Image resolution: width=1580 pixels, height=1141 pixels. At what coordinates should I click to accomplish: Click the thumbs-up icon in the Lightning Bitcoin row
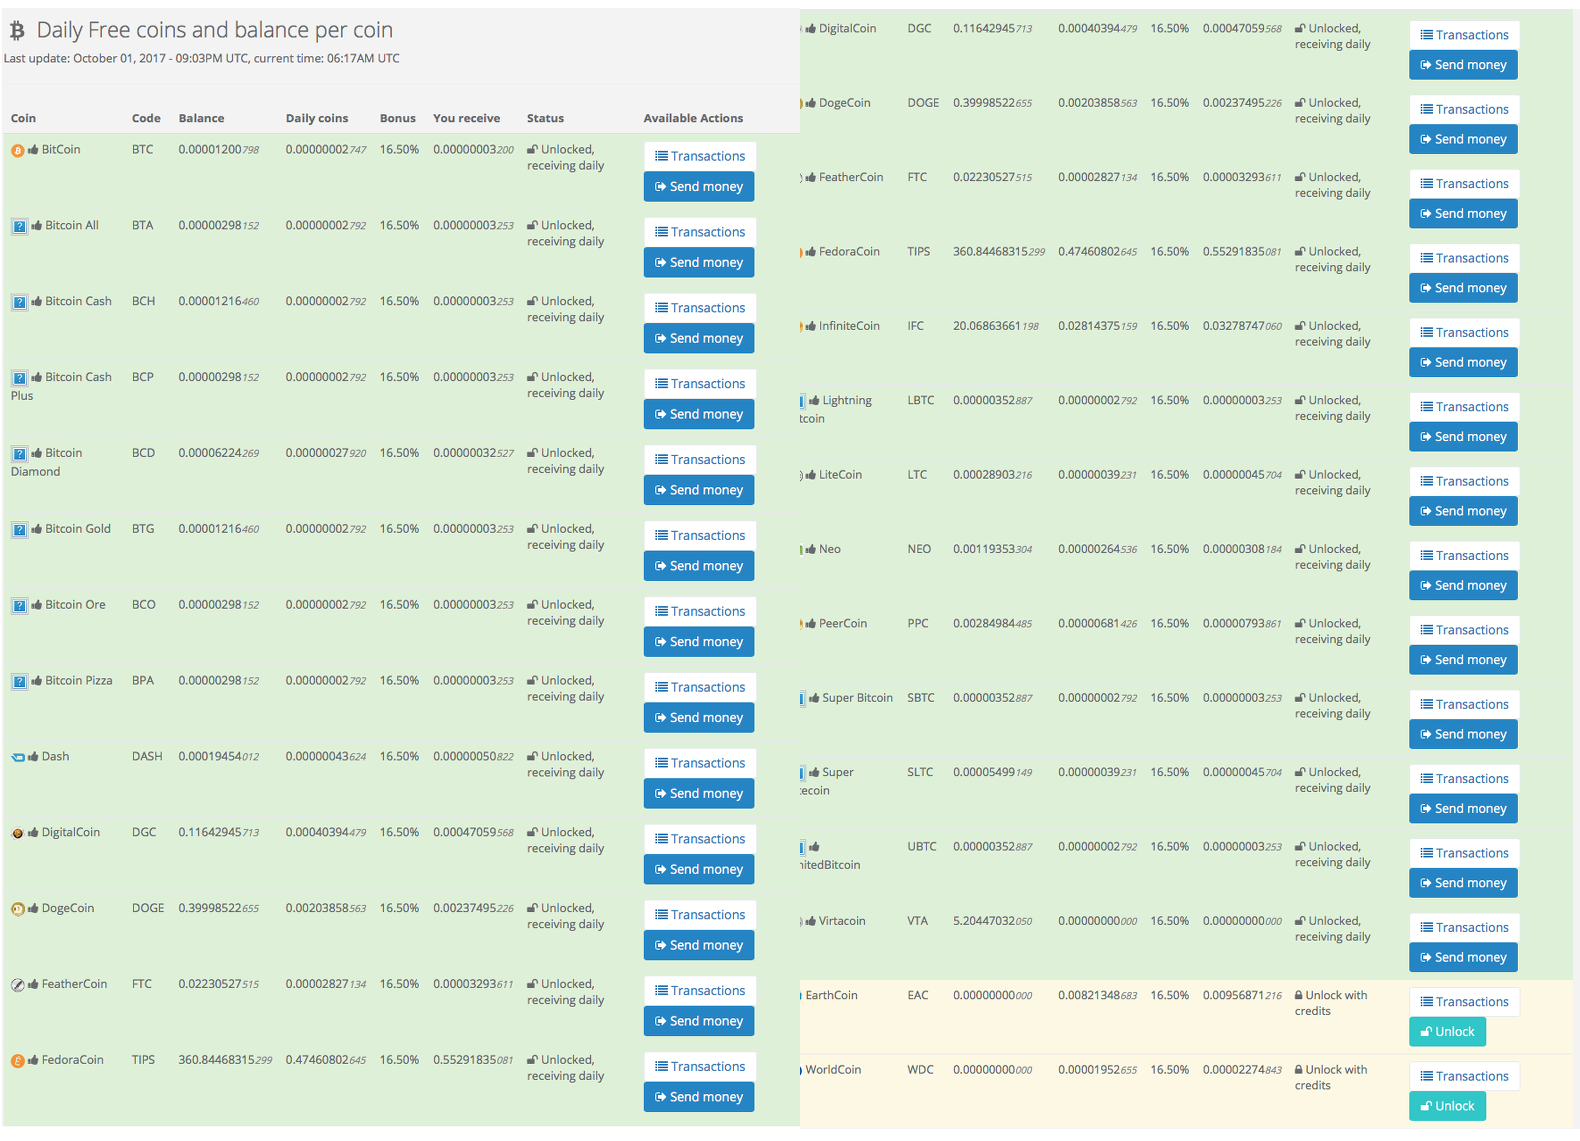(x=814, y=401)
